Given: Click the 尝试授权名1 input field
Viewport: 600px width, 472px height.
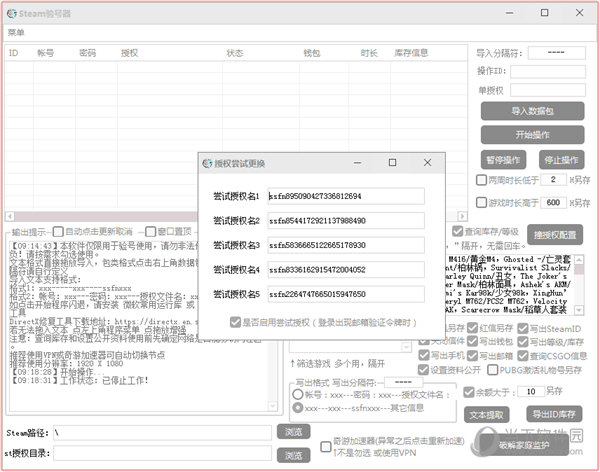Looking at the screenshot, I should [x=346, y=196].
